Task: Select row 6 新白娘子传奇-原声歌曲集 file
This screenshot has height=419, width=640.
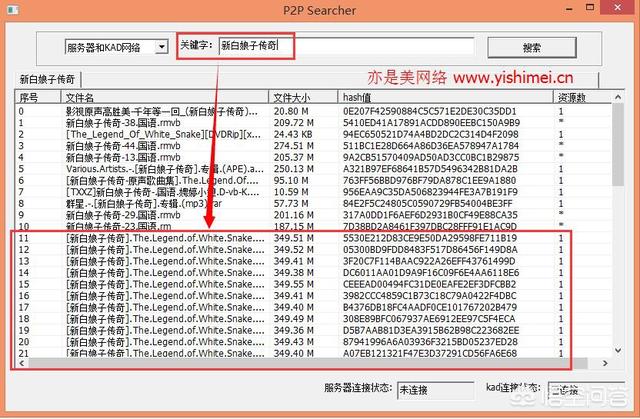Action: (162, 180)
